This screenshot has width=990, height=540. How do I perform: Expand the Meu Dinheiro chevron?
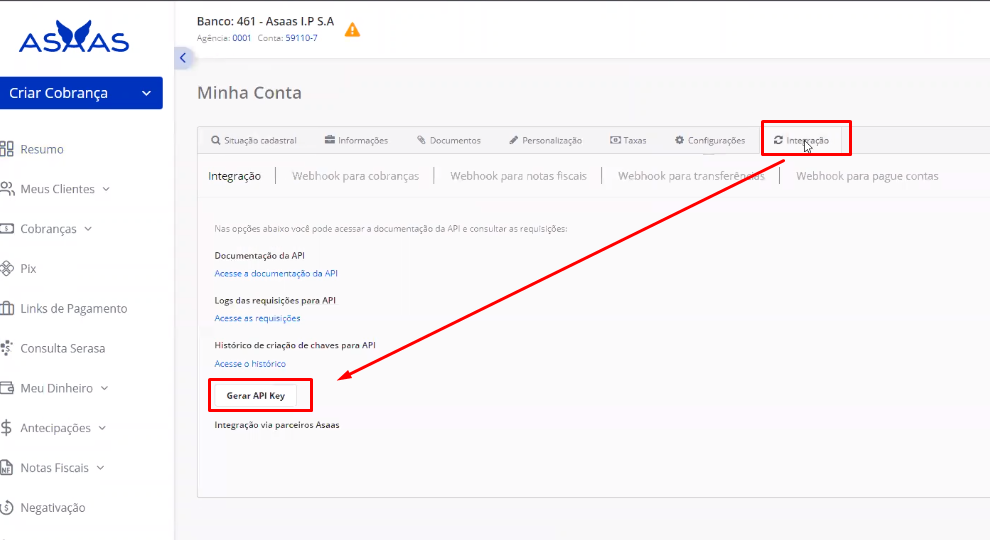click(104, 388)
